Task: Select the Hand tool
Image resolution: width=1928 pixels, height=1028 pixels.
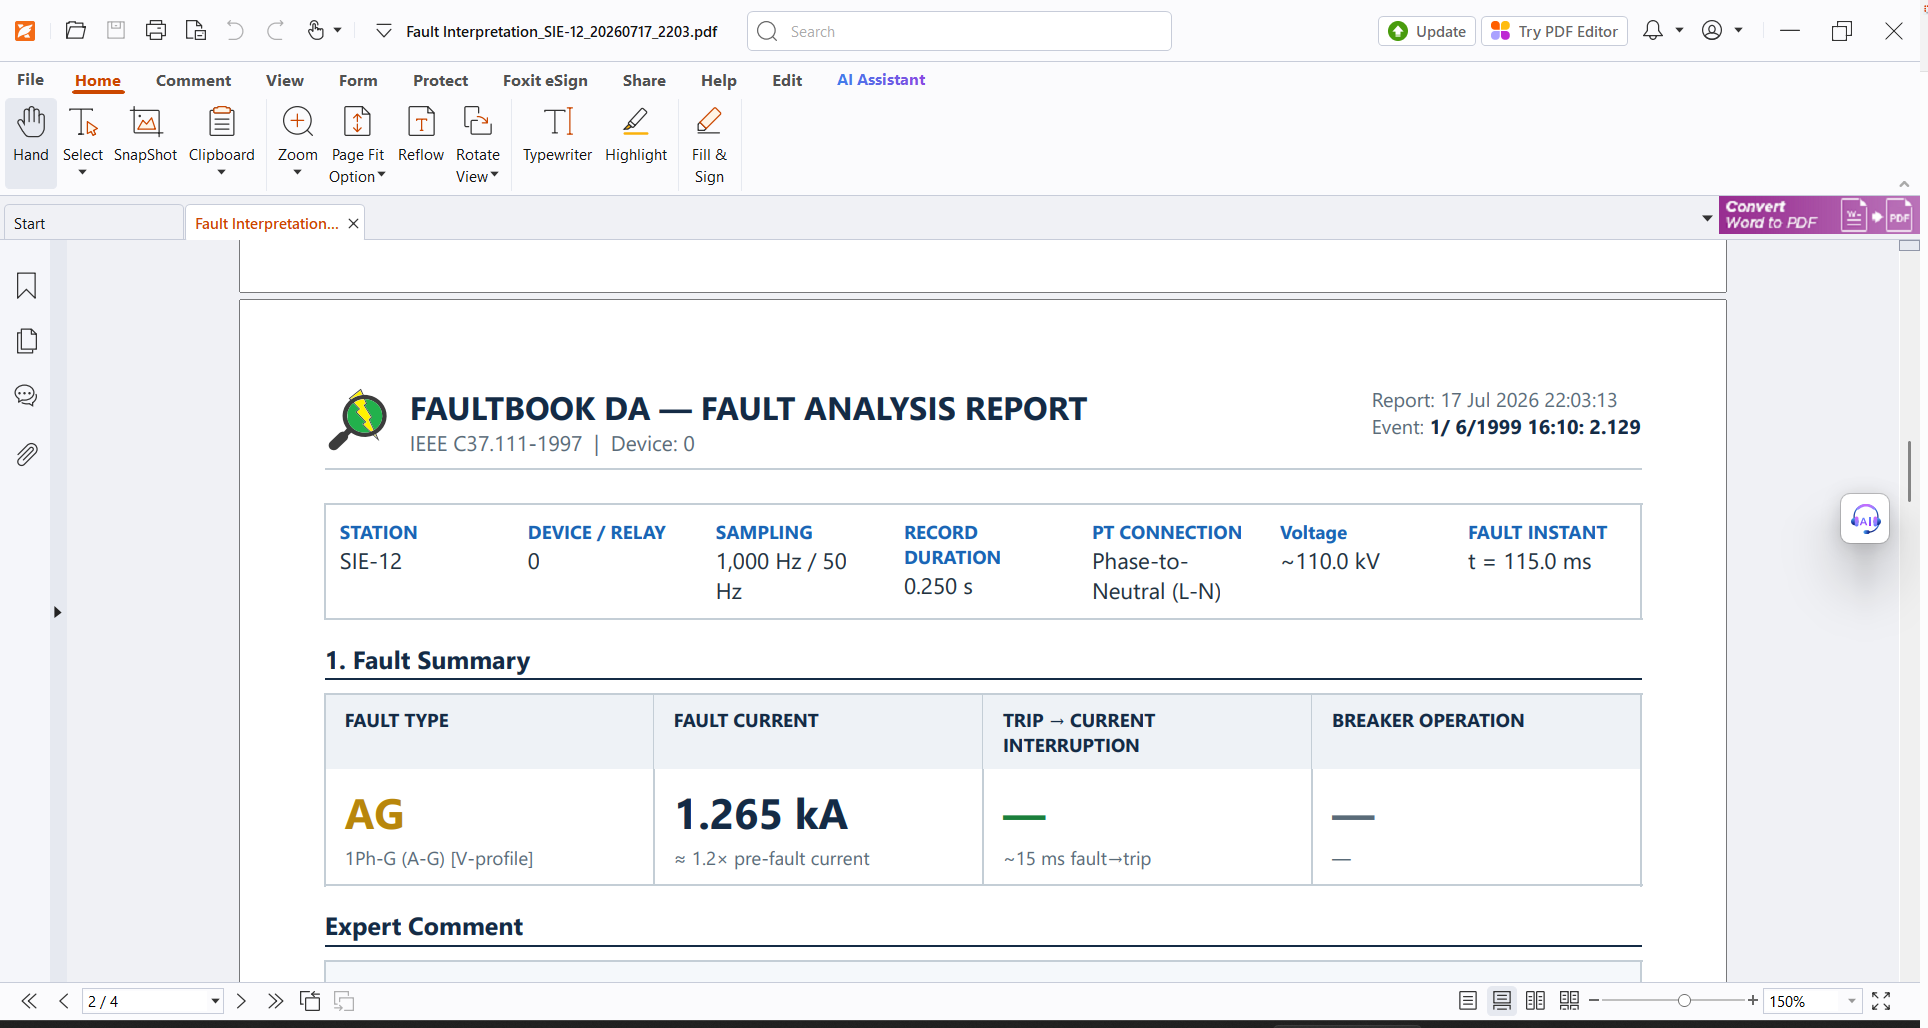Action: (31, 143)
